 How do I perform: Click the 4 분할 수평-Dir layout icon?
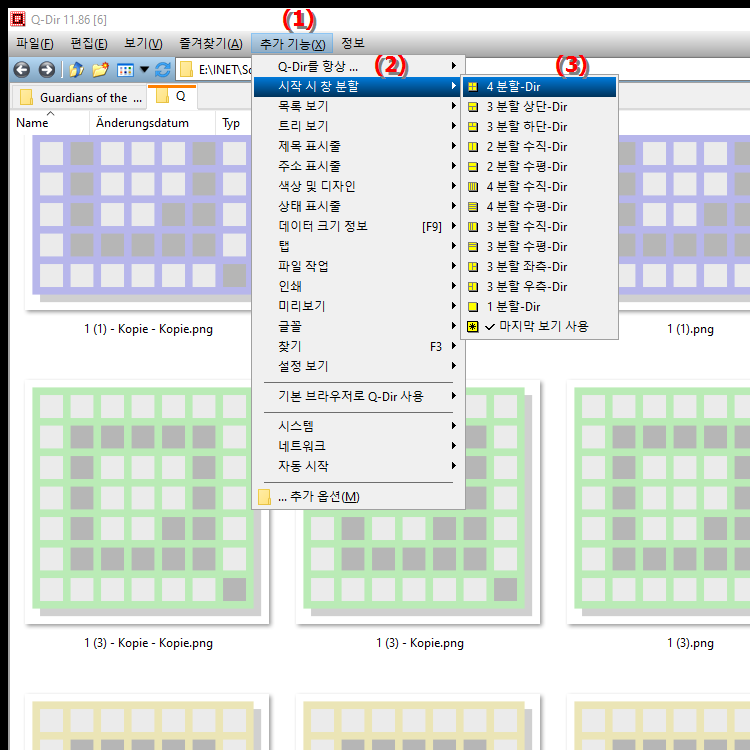(x=473, y=207)
